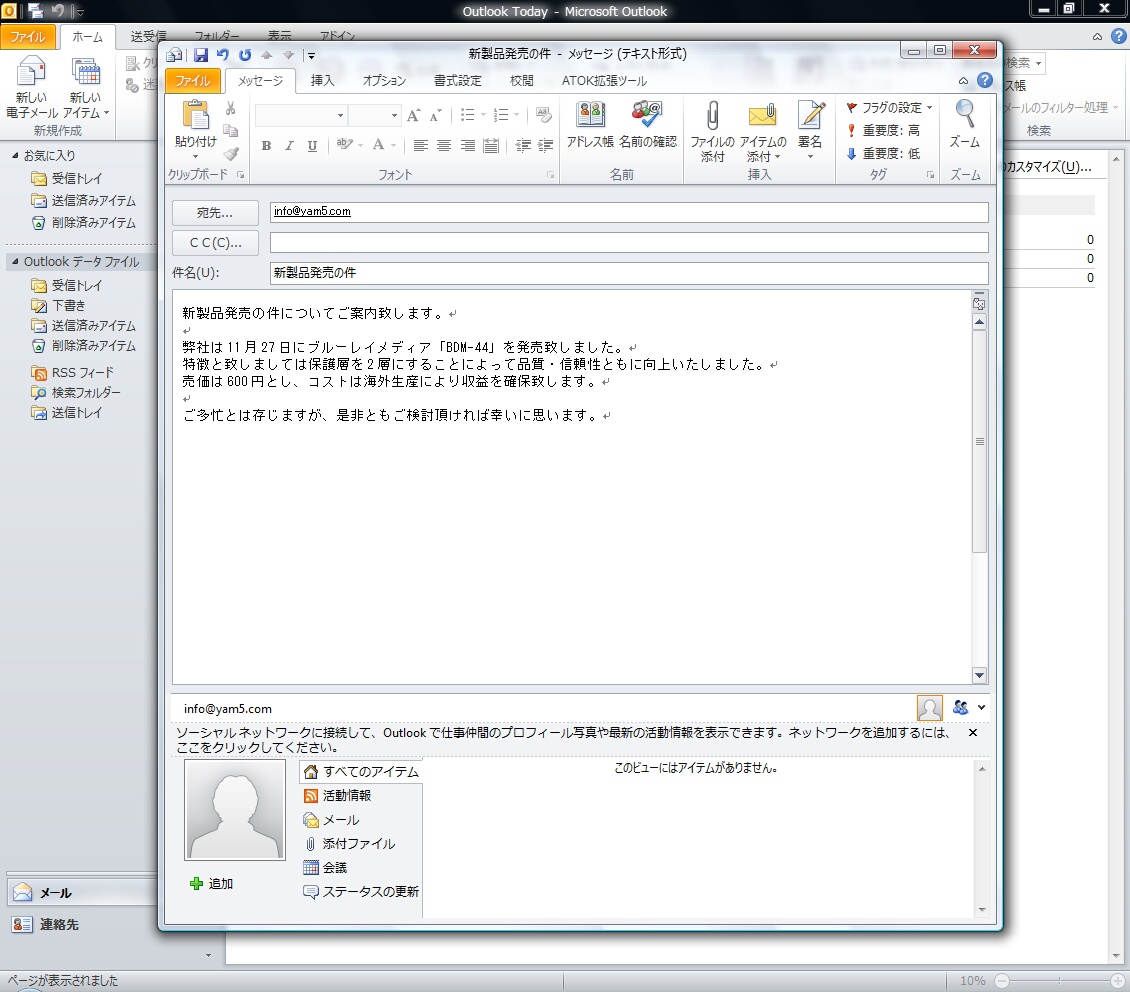Screen dimensions: 1130x992
Task: Click the 件名 subject field
Action: pos(628,273)
